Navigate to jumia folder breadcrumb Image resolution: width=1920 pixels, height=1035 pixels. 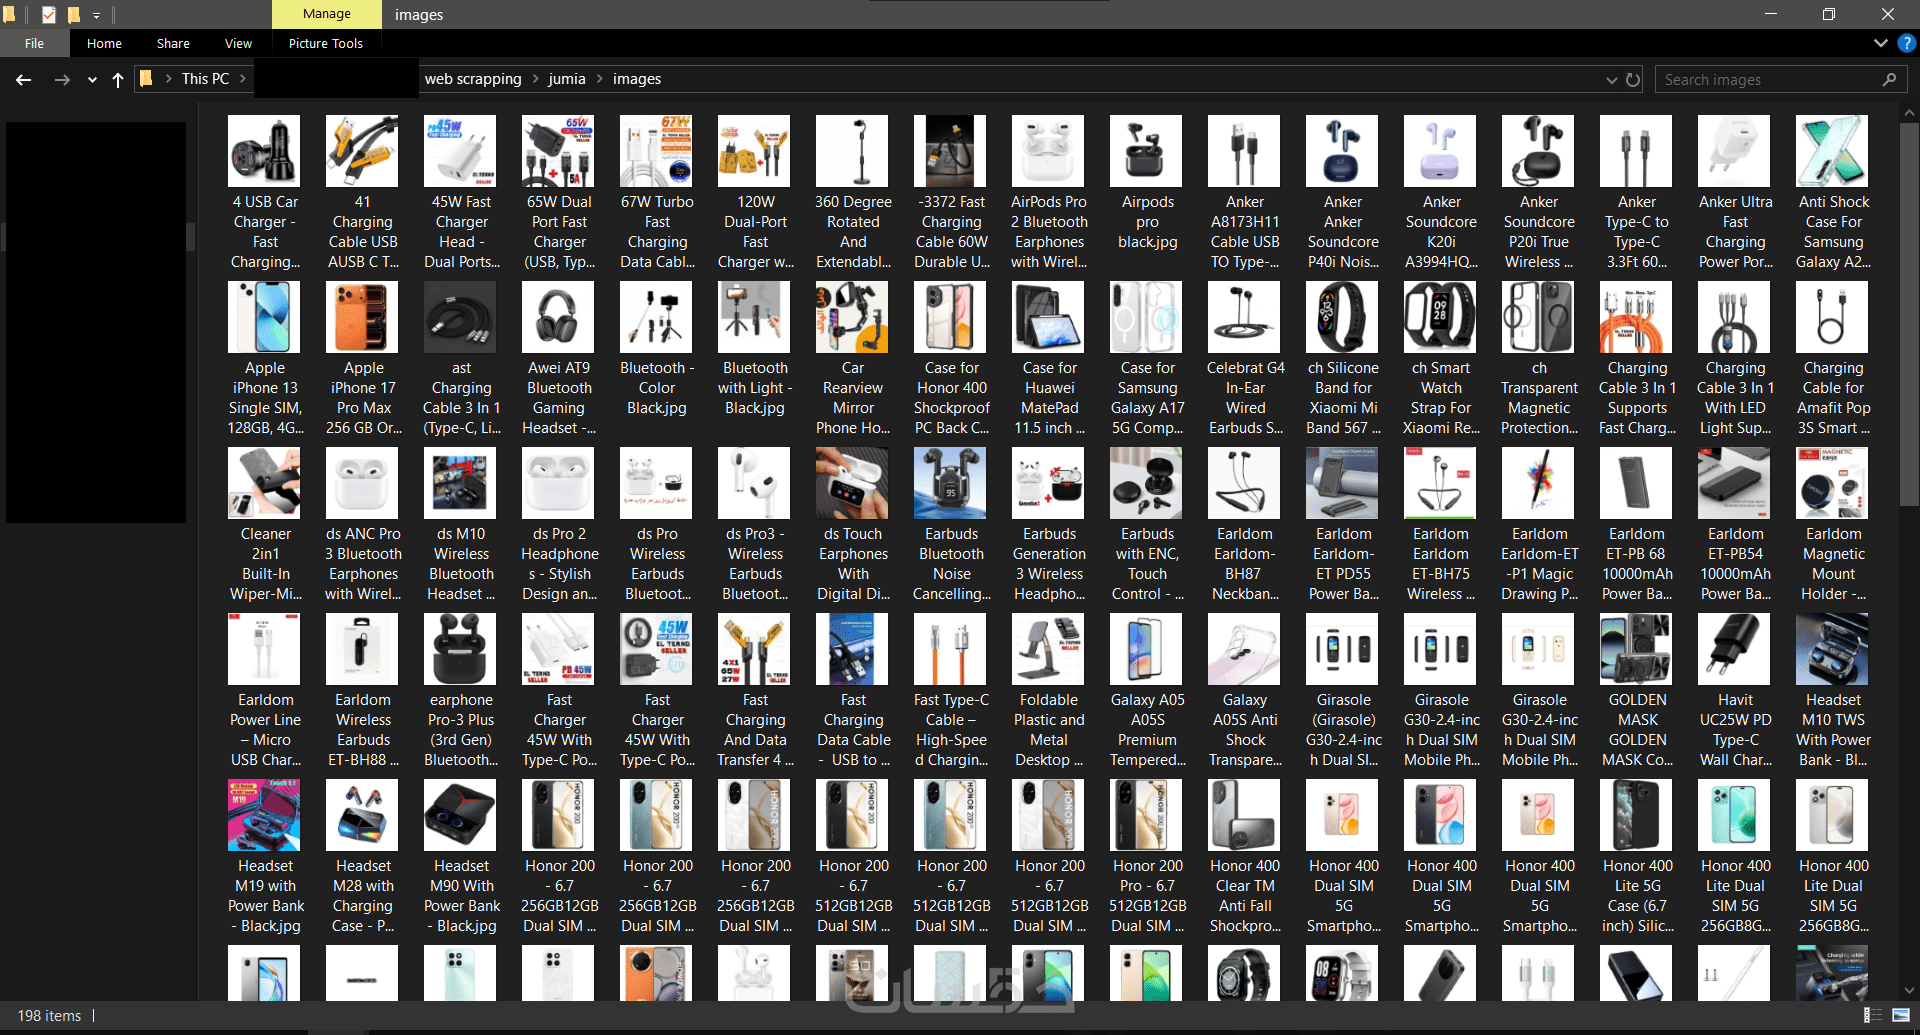pos(567,79)
